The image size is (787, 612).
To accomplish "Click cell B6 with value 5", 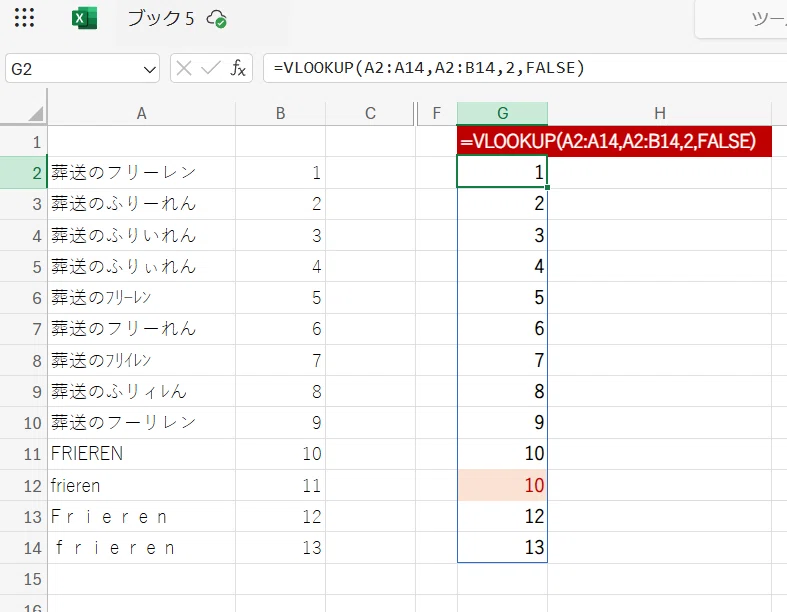I will (281, 298).
